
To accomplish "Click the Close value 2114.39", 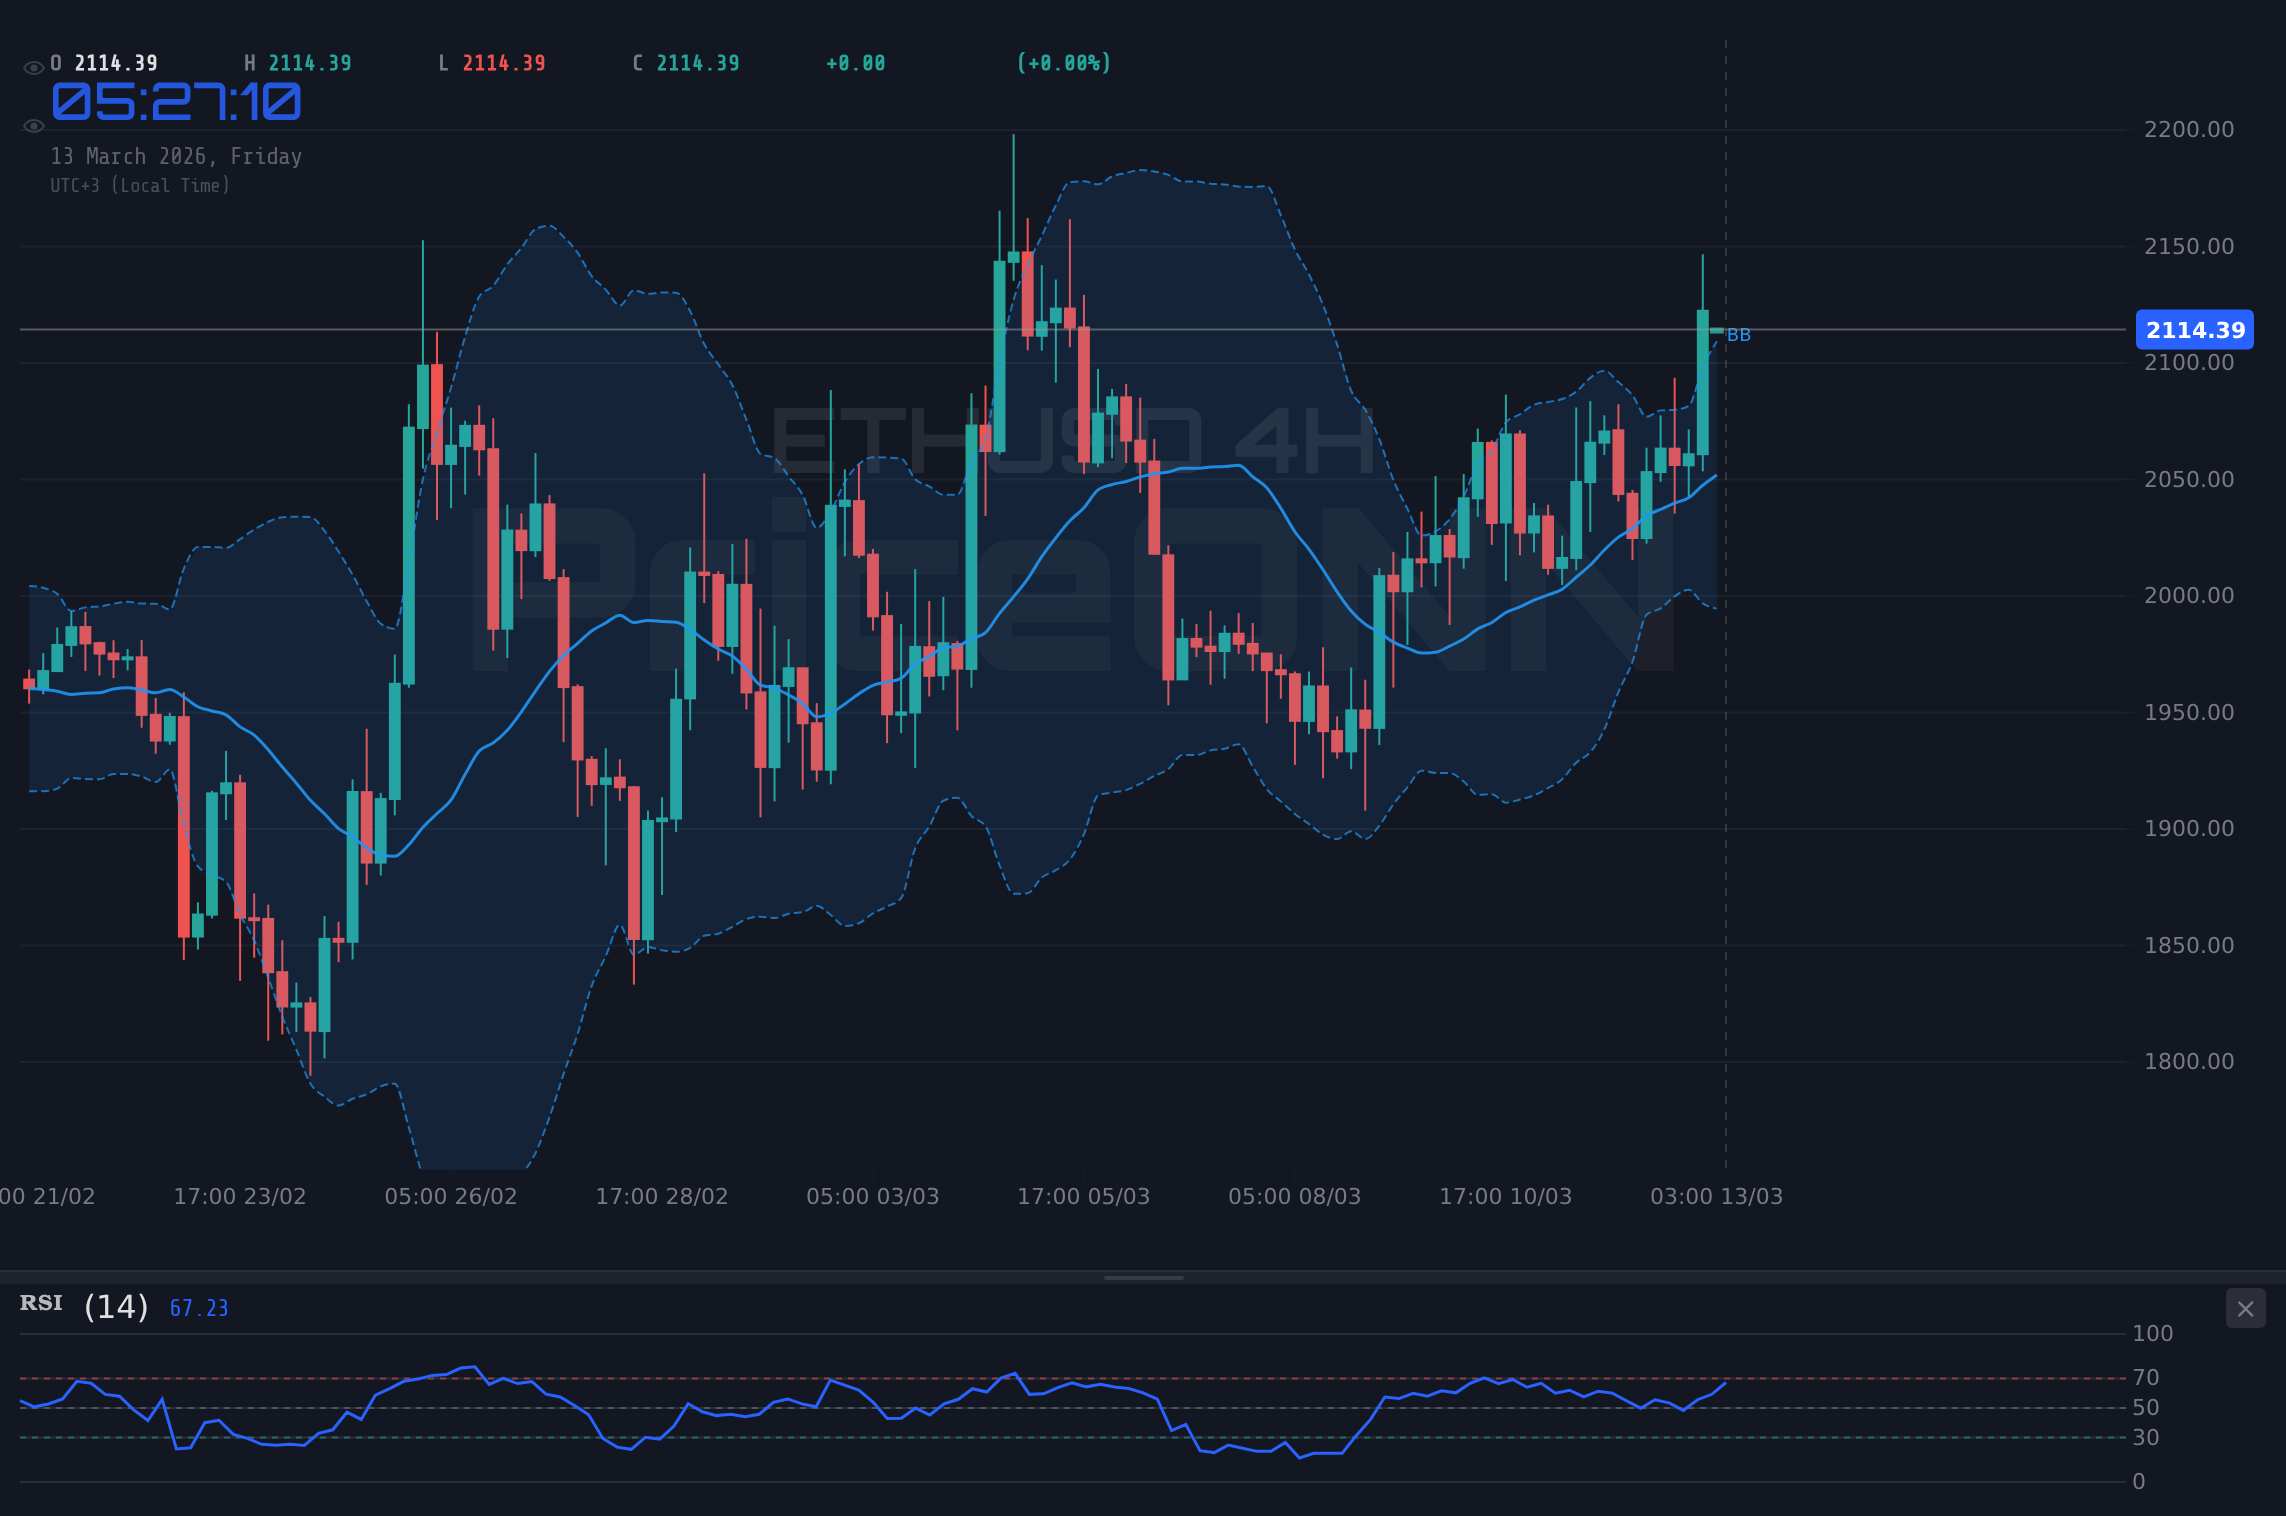I will pyautogui.click(x=698, y=63).
